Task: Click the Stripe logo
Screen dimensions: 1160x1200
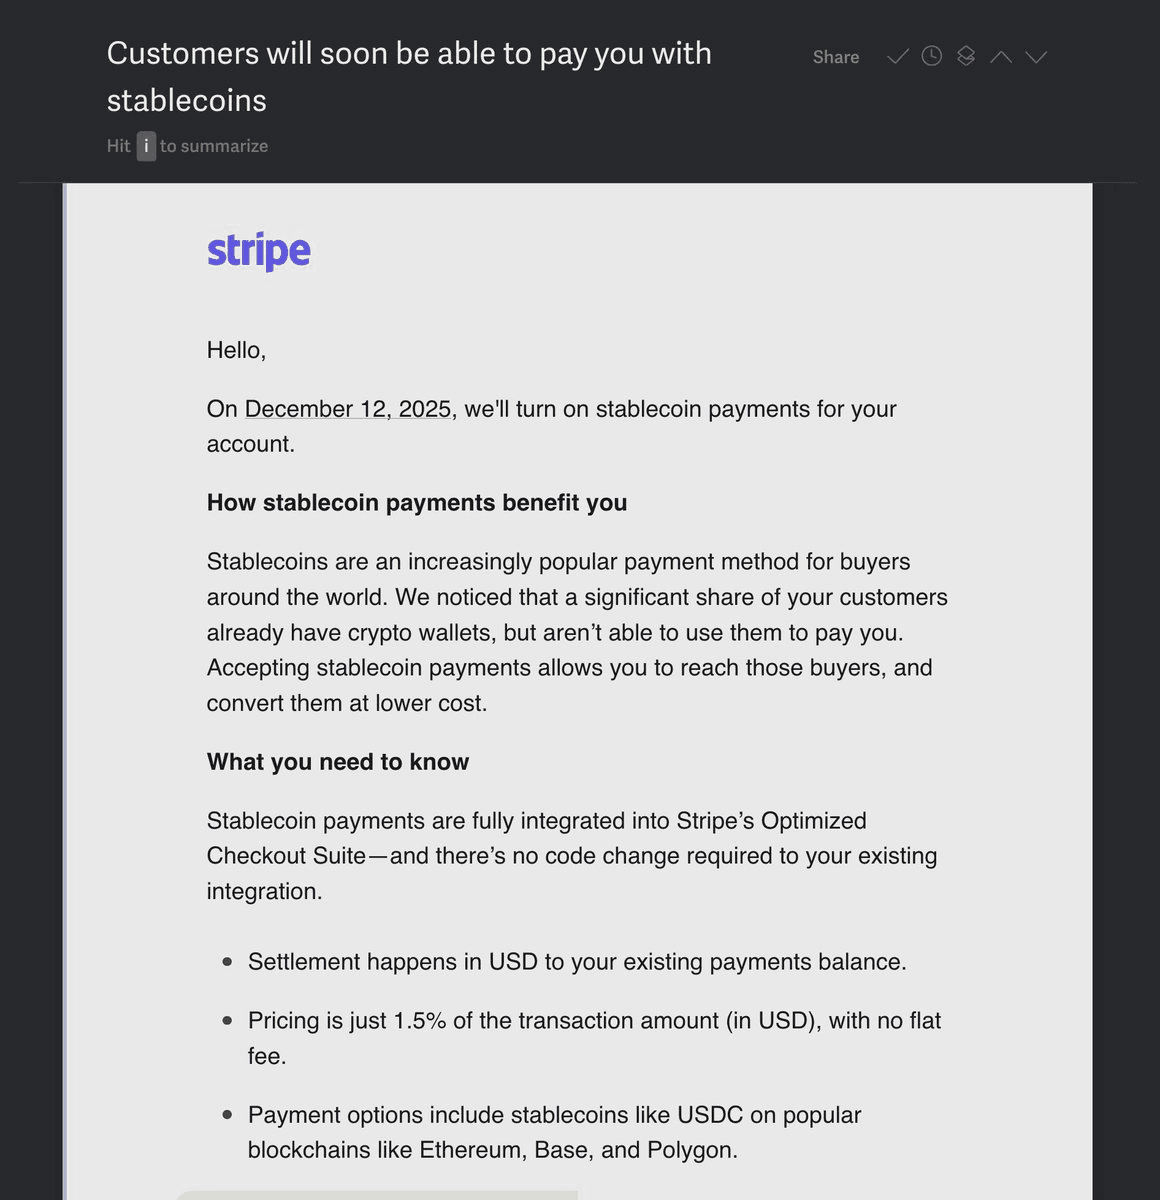Action: (x=259, y=251)
